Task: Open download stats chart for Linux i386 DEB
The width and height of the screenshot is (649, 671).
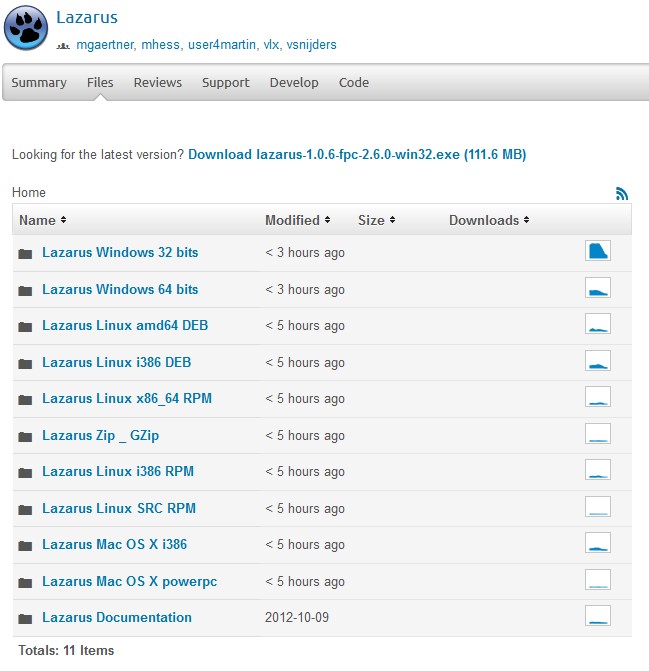Action: [598, 361]
